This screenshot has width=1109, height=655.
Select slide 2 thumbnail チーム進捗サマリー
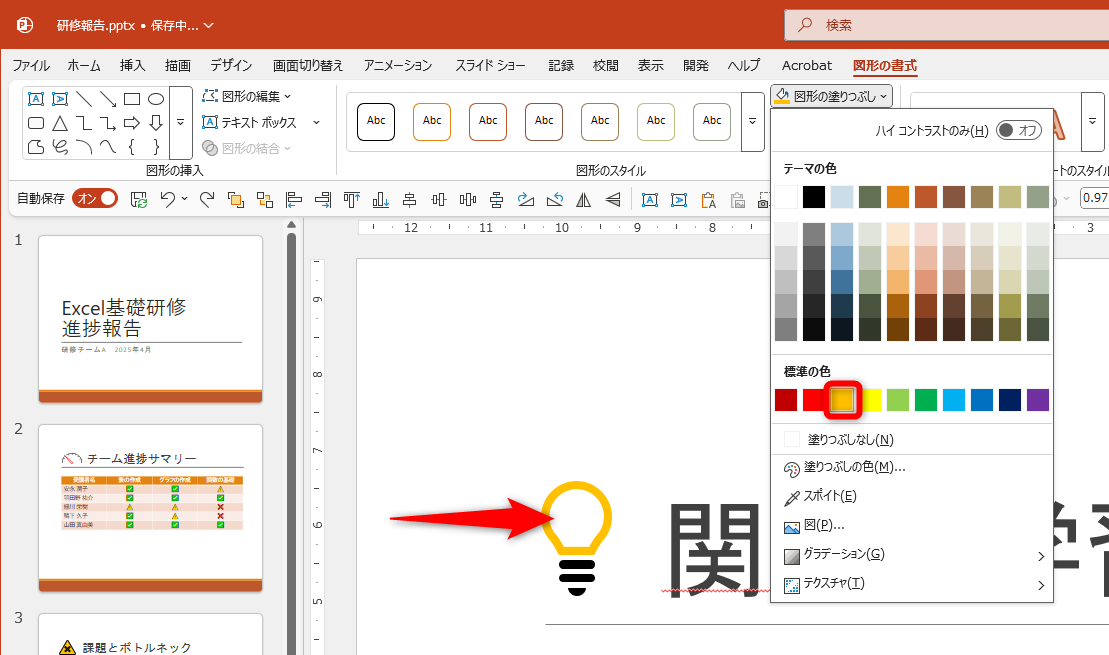click(x=151, y=508)
